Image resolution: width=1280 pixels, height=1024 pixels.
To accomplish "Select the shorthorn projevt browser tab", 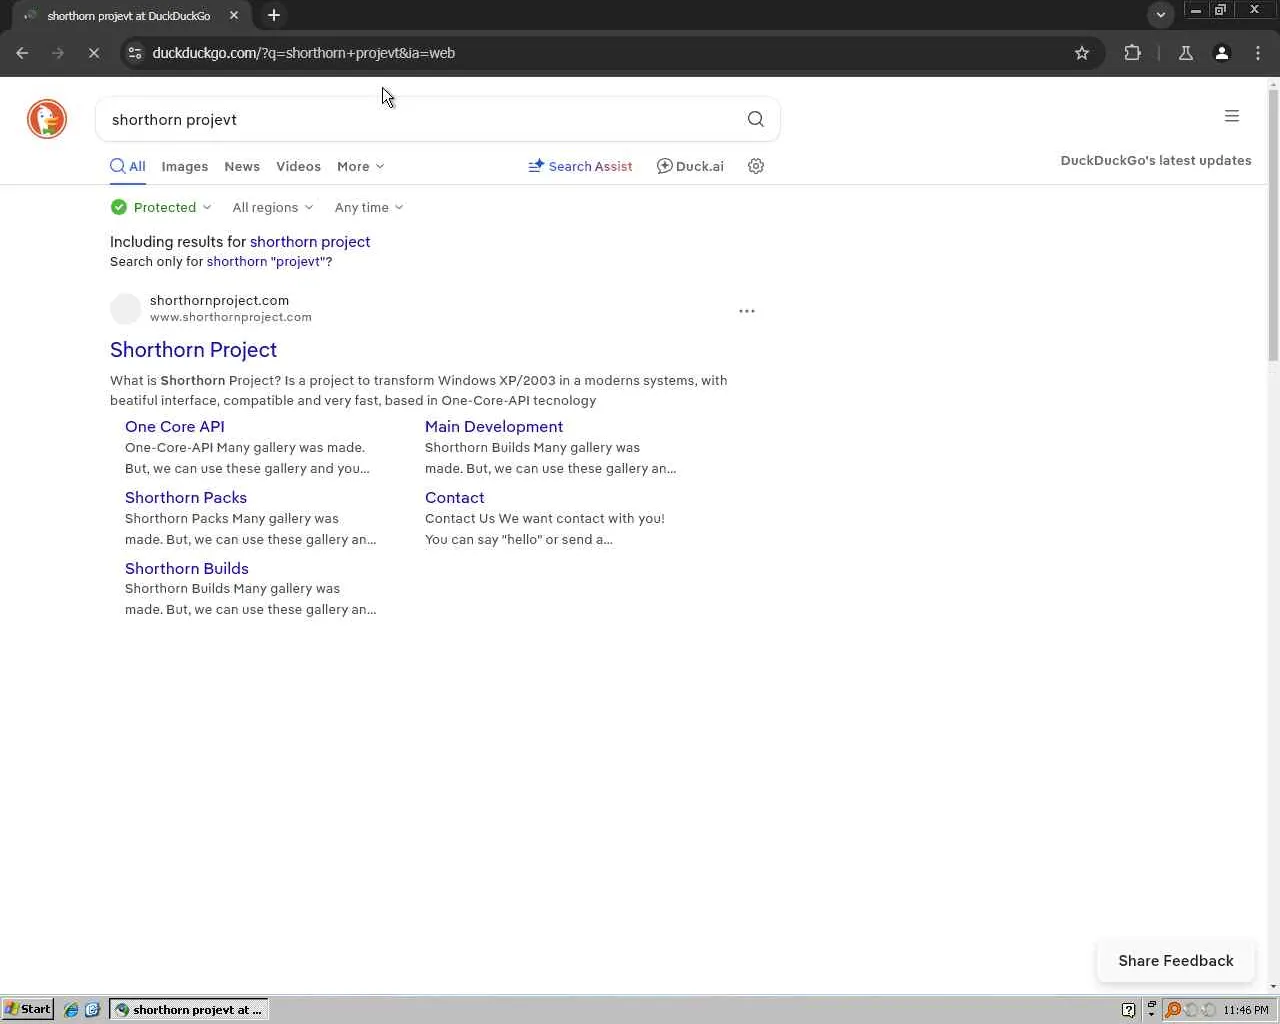I will click(x=130, y=15).
